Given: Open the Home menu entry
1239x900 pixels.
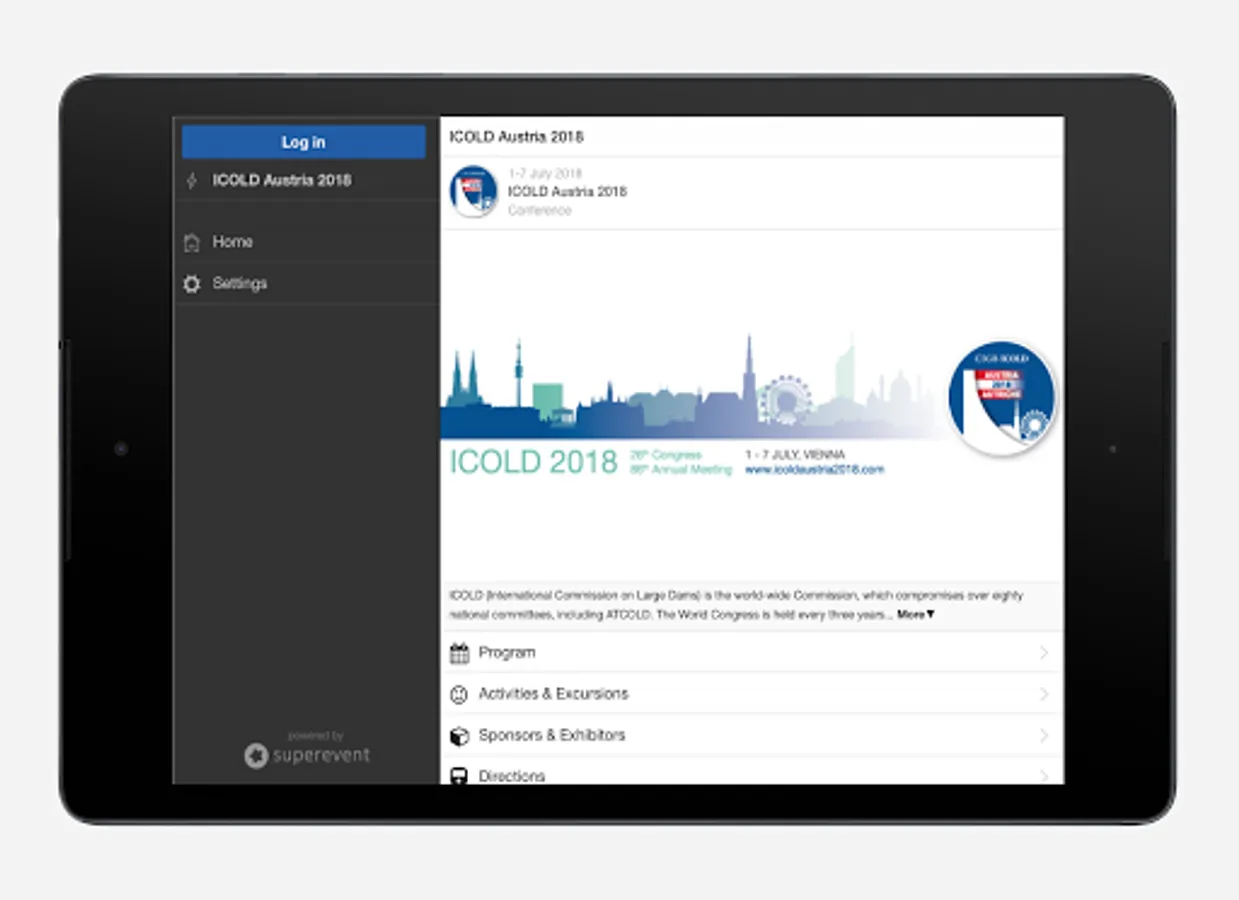Looking at the screenshot, I should point(306,242).
